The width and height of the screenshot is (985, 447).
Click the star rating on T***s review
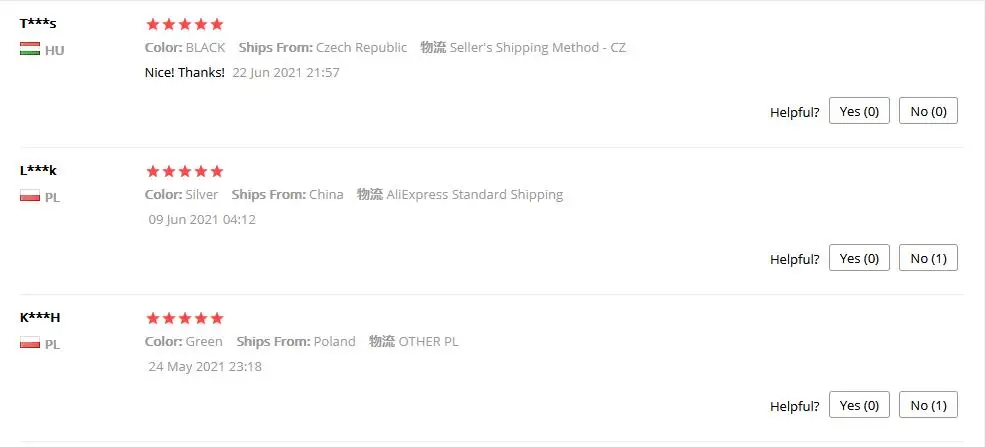point(185,24)
